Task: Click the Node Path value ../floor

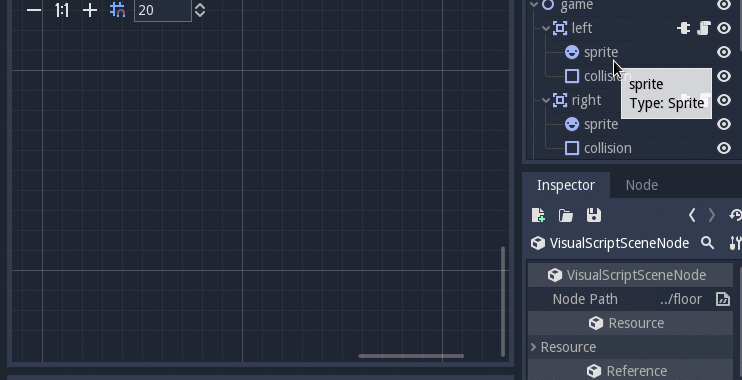Action: [x=680, y=299]
